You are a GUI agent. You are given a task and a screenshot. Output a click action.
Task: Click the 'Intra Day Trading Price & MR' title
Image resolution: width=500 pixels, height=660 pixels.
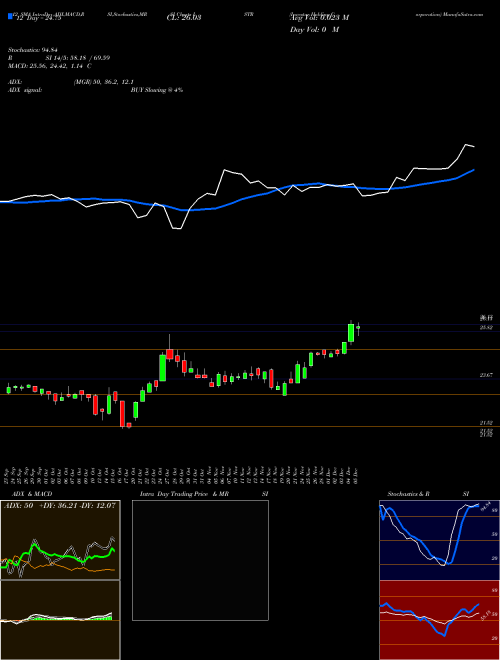coord(184,494)
